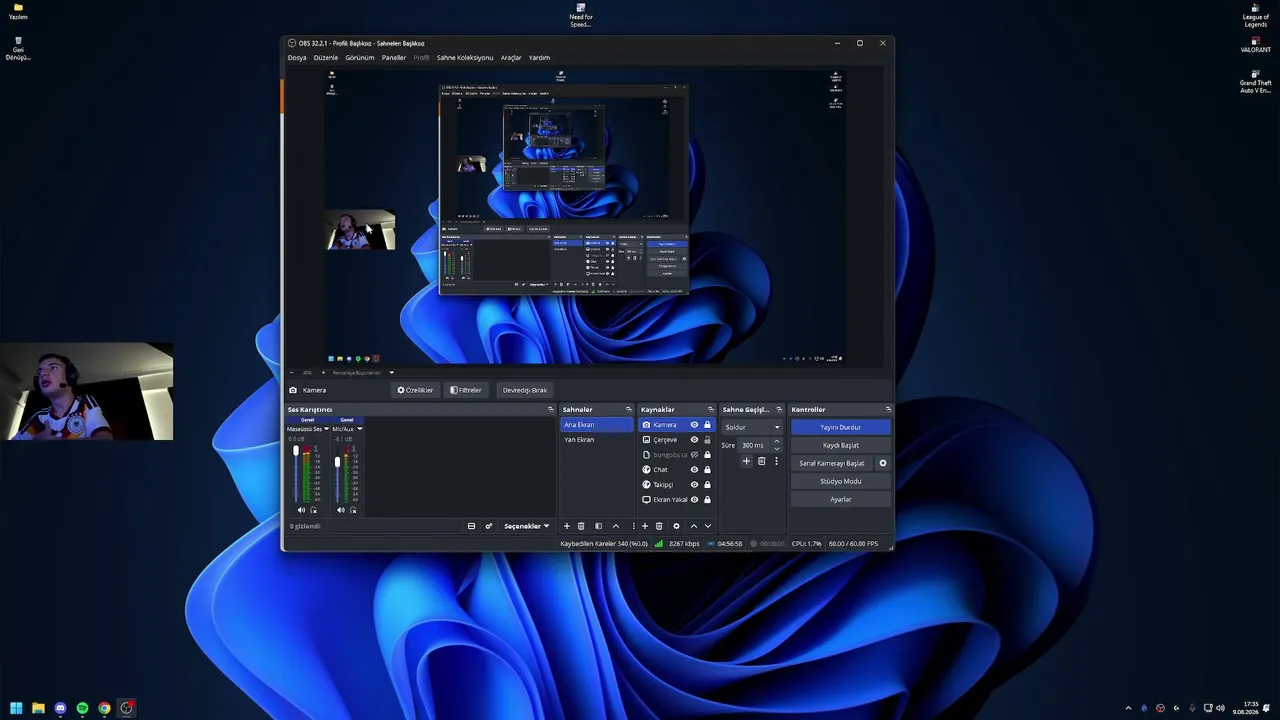Toggle visibility of the Takipçi source

coord(694,485)
